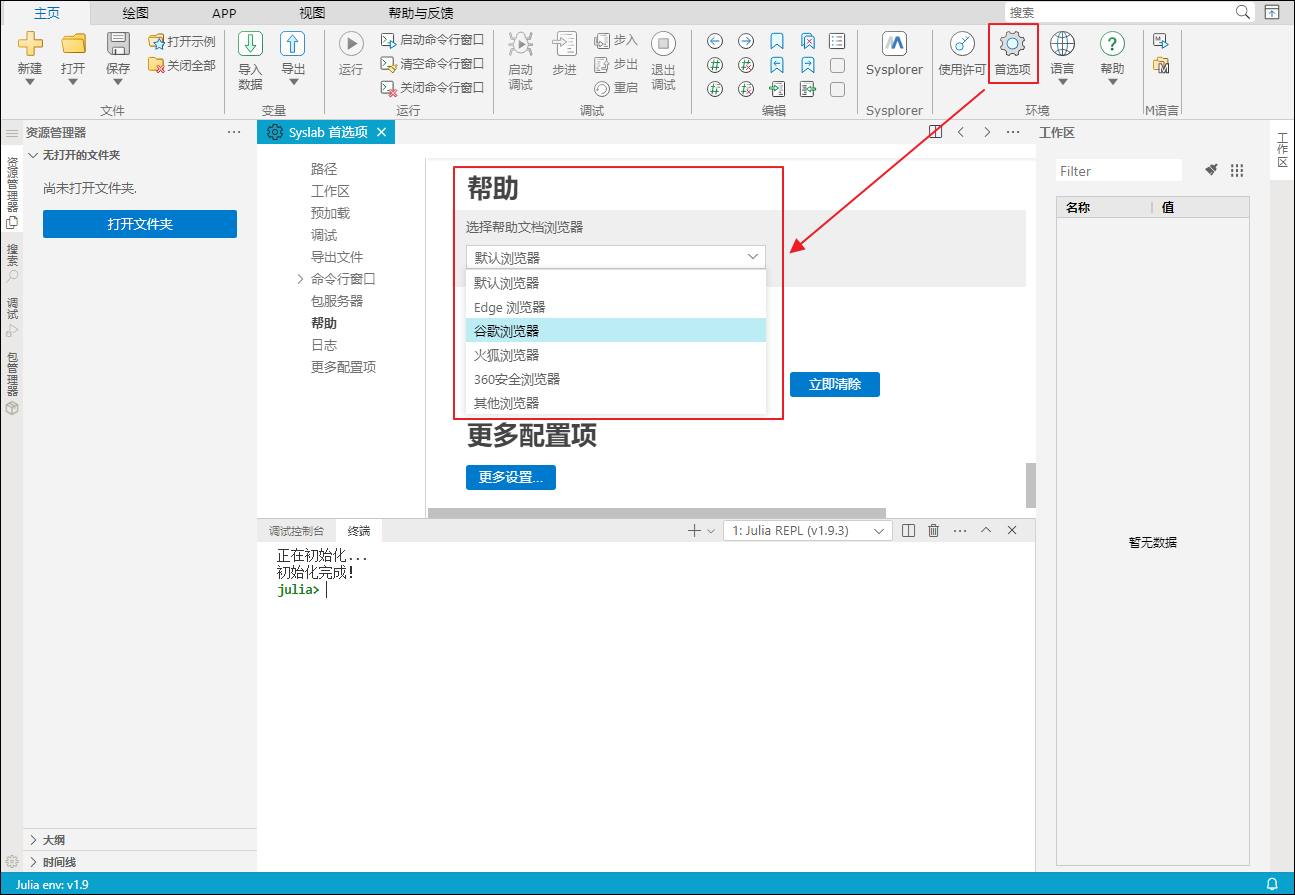Click the 启动调试 start debugging icon
The width and height of the screenshot is (1295, 895).
(x=520, y=45)
